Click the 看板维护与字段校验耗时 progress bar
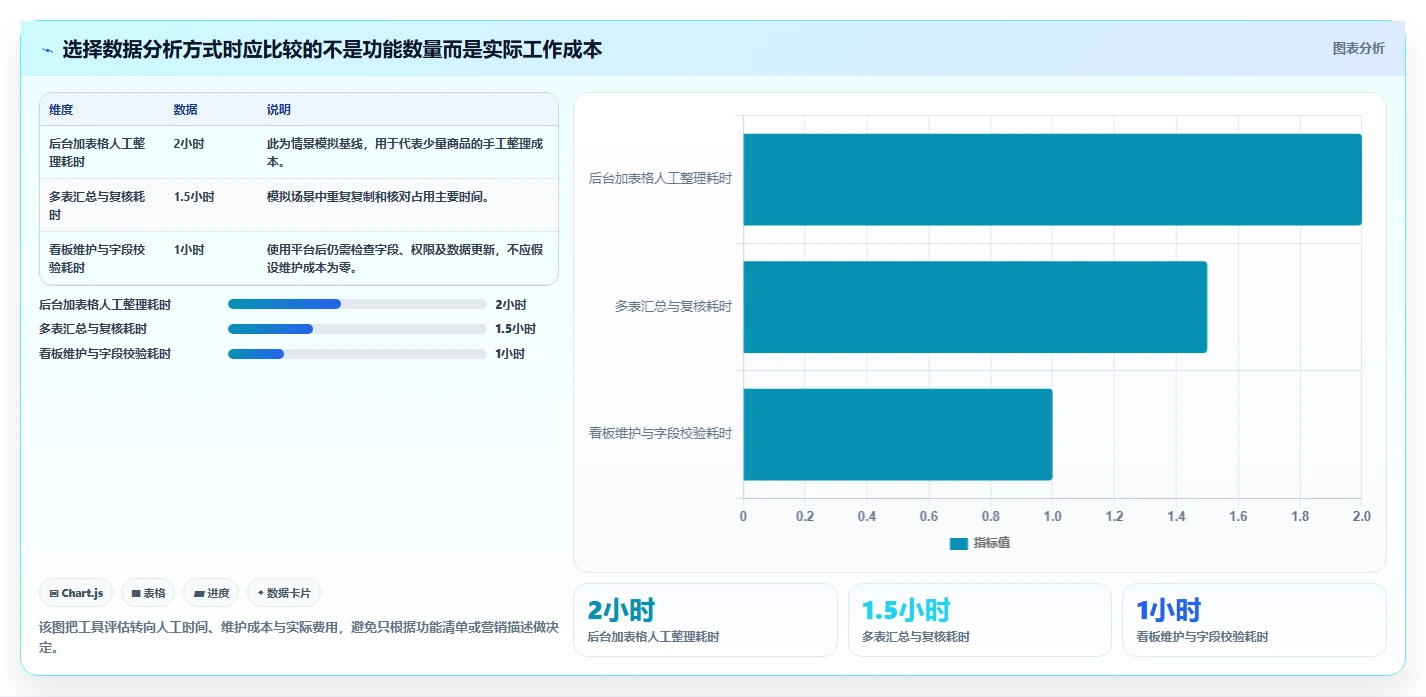Screen dimensions: 1426x697 tap(357, 354)
